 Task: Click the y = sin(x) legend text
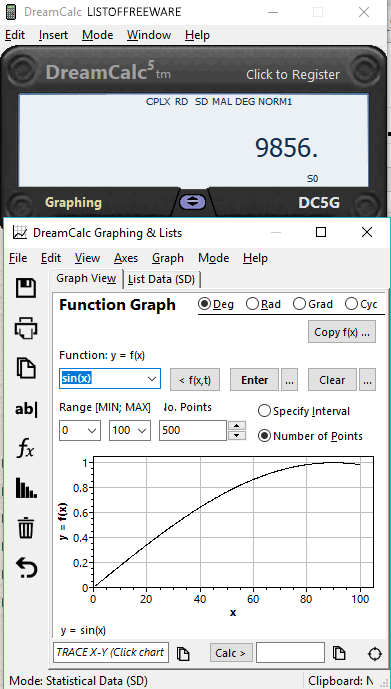click(x=83, y=630)
